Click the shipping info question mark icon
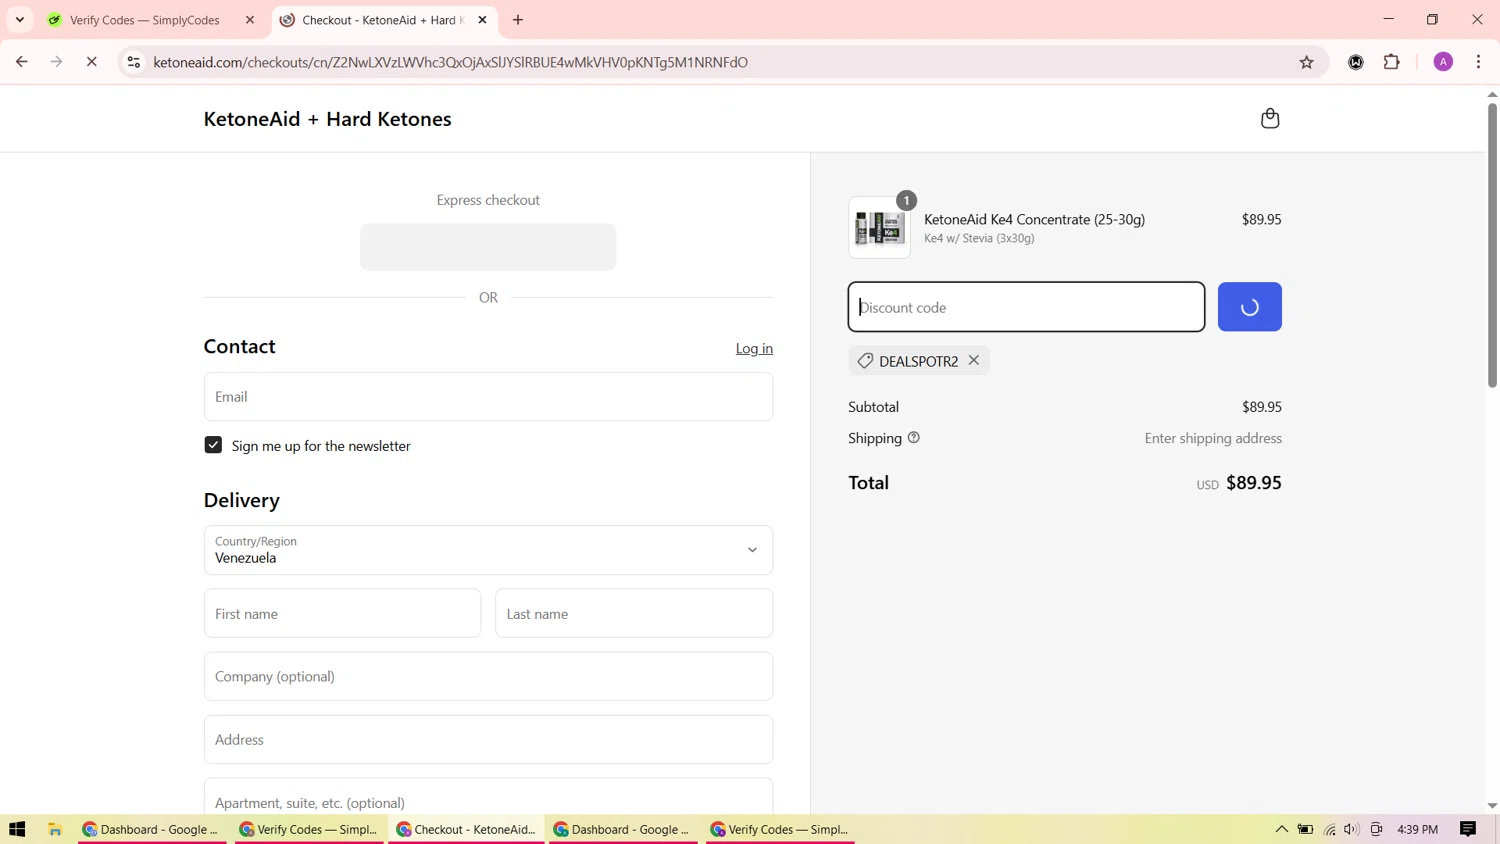The width and height of the screenshot is (1500, 844). pyautogui.click(x=914, y=438)
